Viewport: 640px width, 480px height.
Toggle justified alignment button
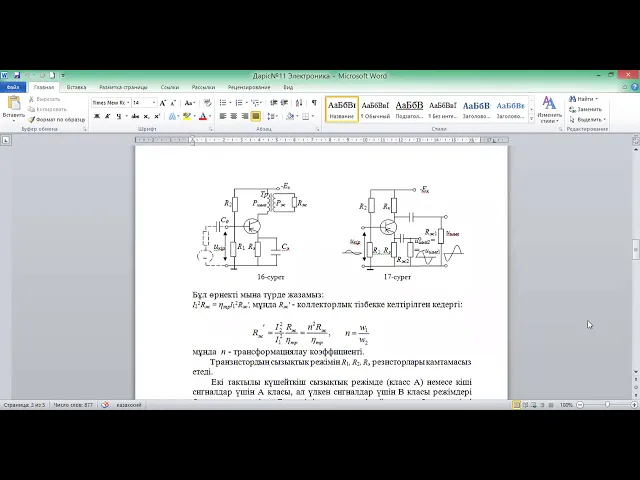256,116
